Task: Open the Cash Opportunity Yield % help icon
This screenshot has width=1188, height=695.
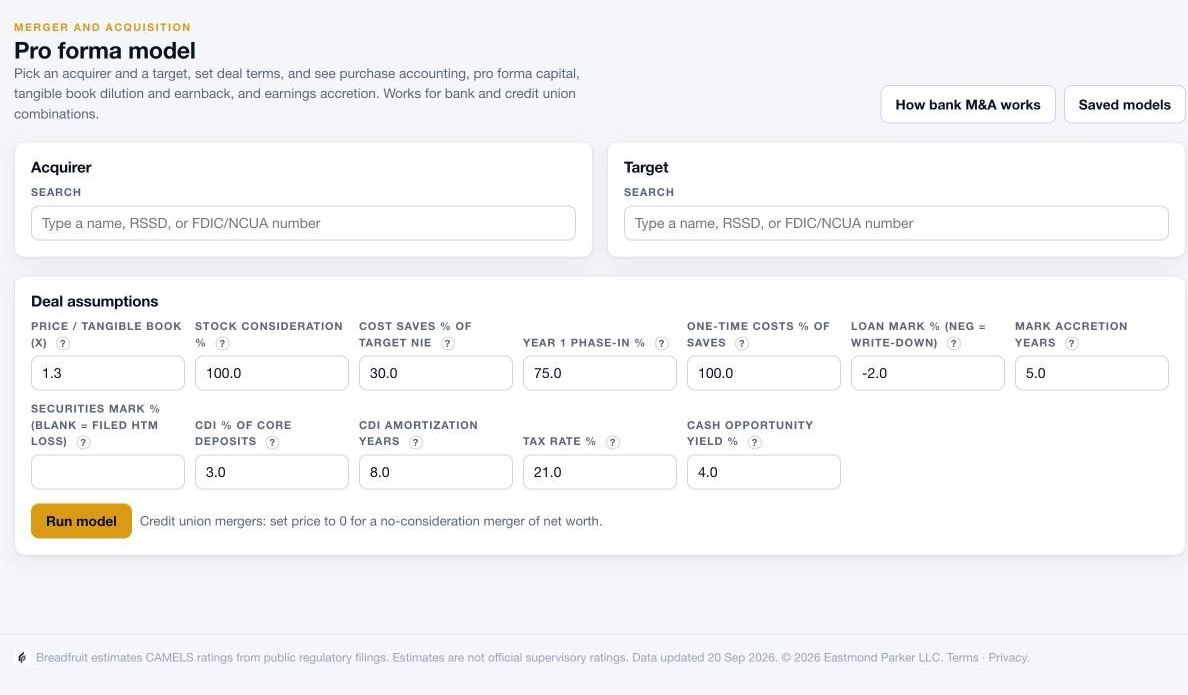Action: click(x=755, y=442)
